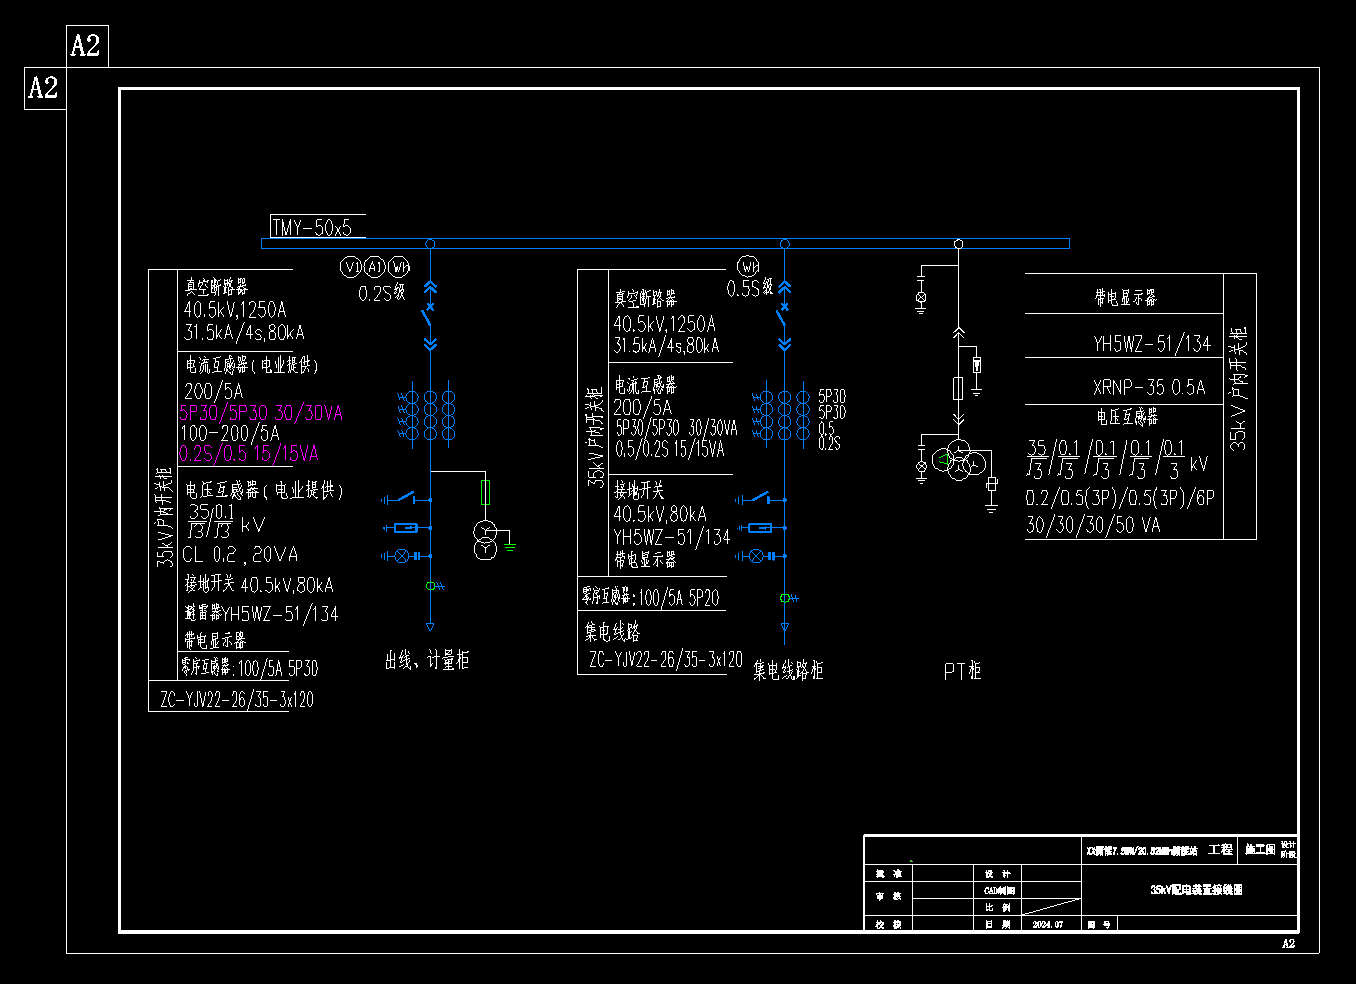Screen dimensions: 1356x984
Task: Click the 0.2/0.5(3P)/0.5(3P)/6P text
Action: [x=1120, y=497]
